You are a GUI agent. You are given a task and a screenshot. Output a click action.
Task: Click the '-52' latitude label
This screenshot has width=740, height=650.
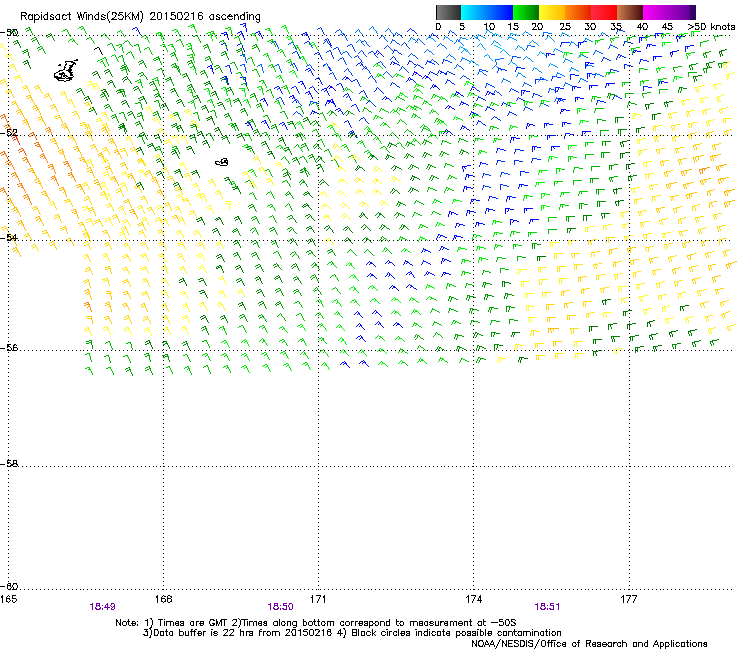9,133
